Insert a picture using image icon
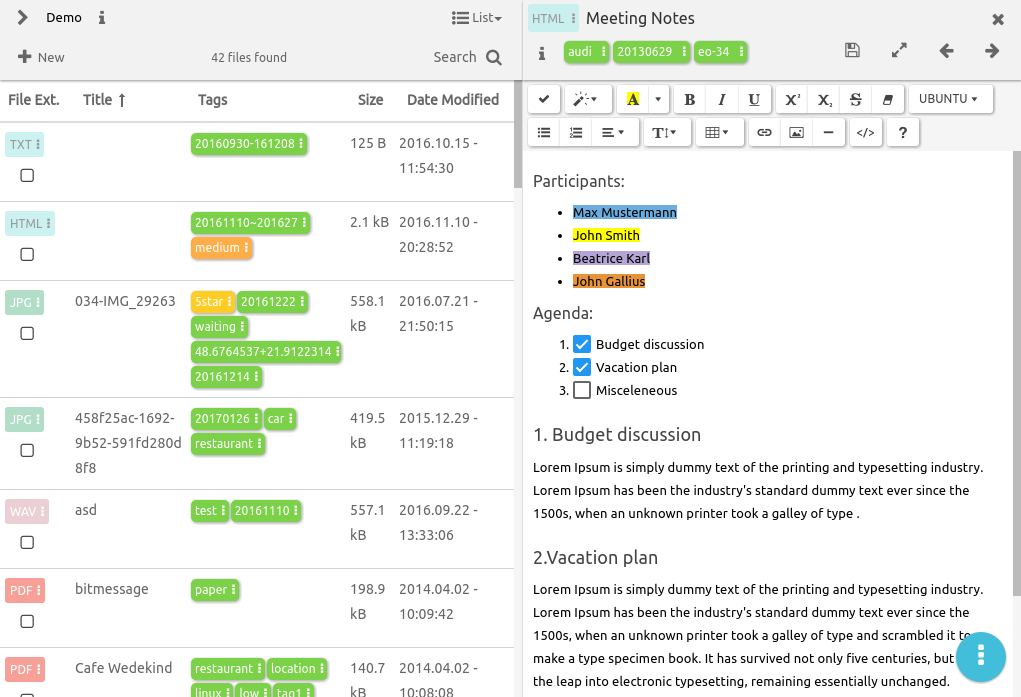Image resolution: width=1021 pixels, height=697 pixels. [796, 132]
